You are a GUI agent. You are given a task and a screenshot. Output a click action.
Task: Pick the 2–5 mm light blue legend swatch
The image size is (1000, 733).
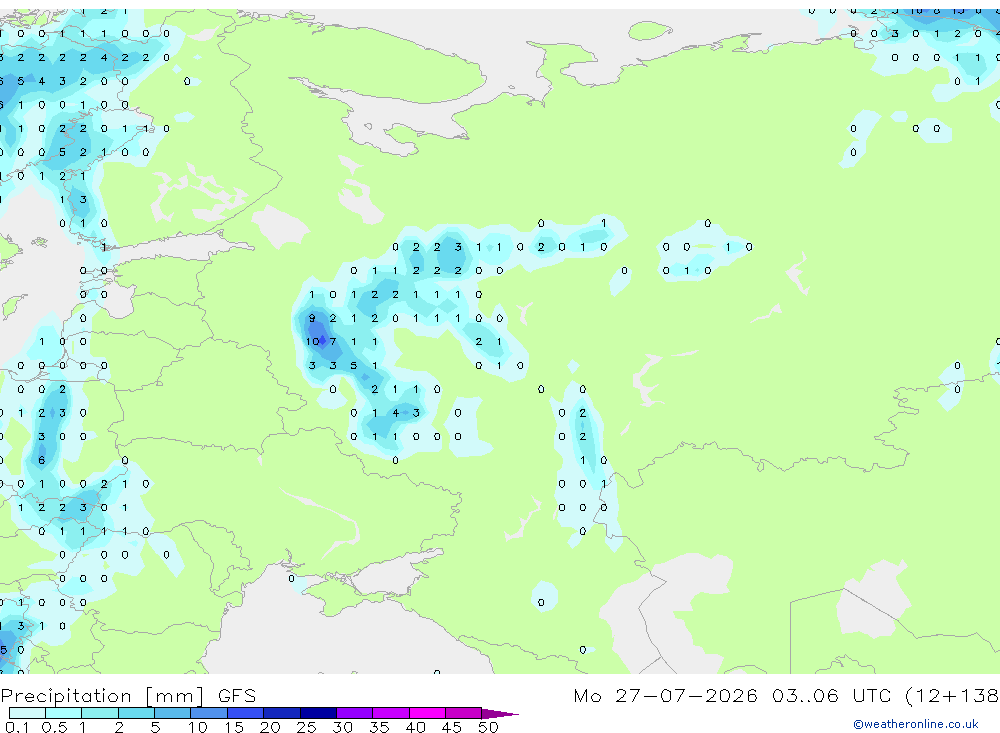point(136,713)
